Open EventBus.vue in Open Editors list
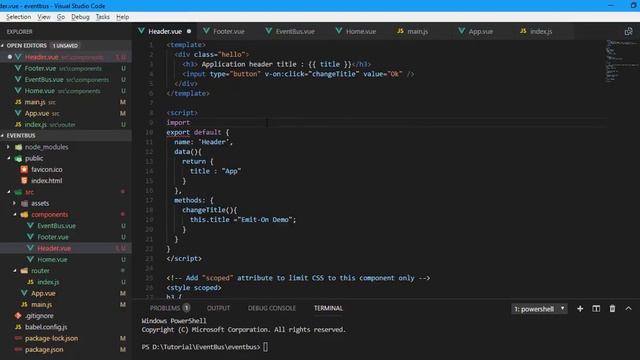Image resolution: width=640 pixels, height=360 pixels. click(65, 80)
